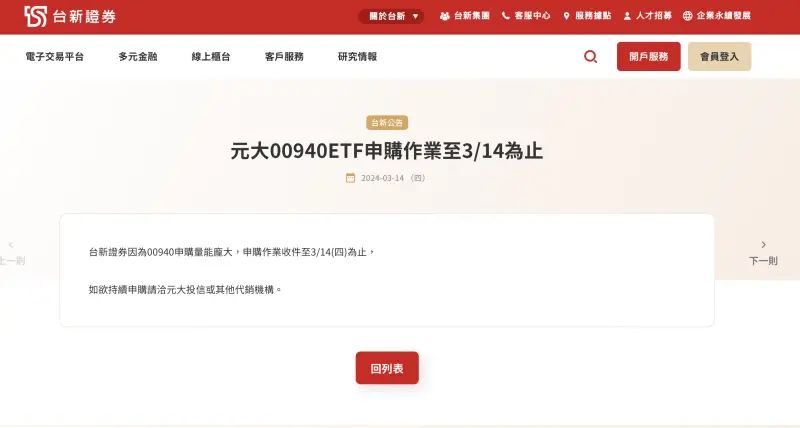Image resolution: width=800 pixels, height=428 pixels.
Task: Click the 台新公告 category tag
Action: point(387,123)
